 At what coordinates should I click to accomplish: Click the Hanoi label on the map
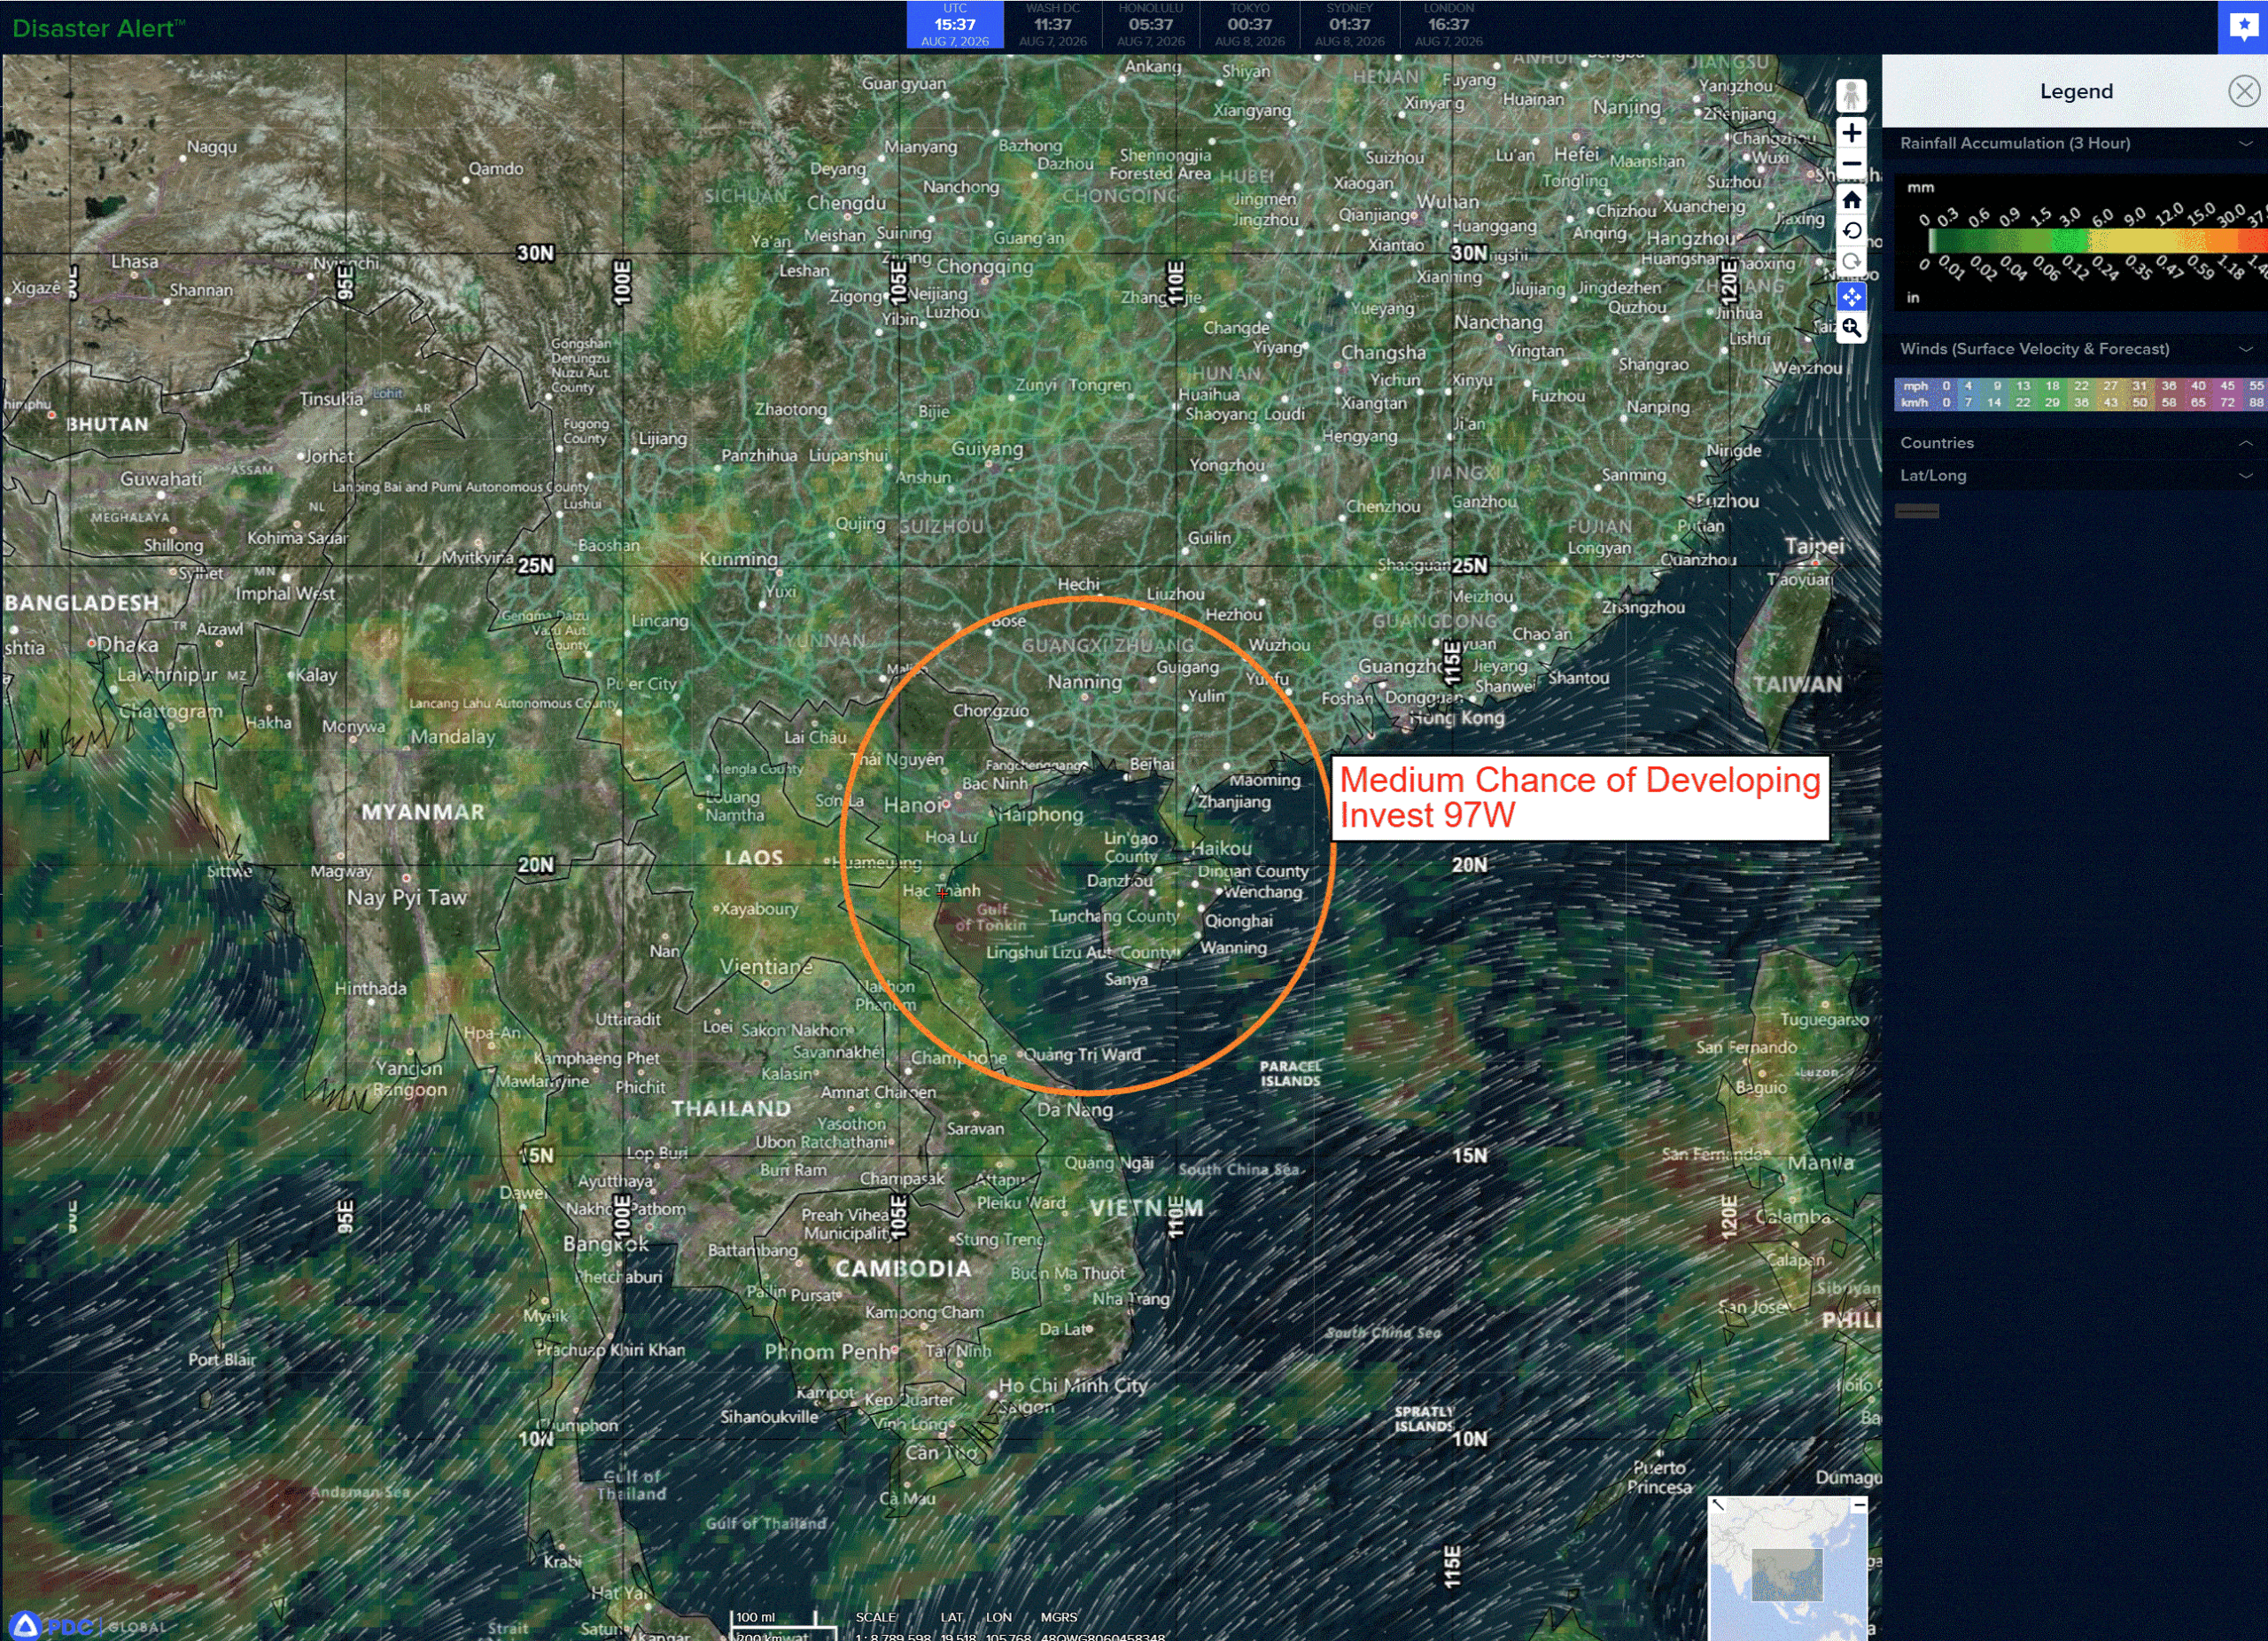912,805
